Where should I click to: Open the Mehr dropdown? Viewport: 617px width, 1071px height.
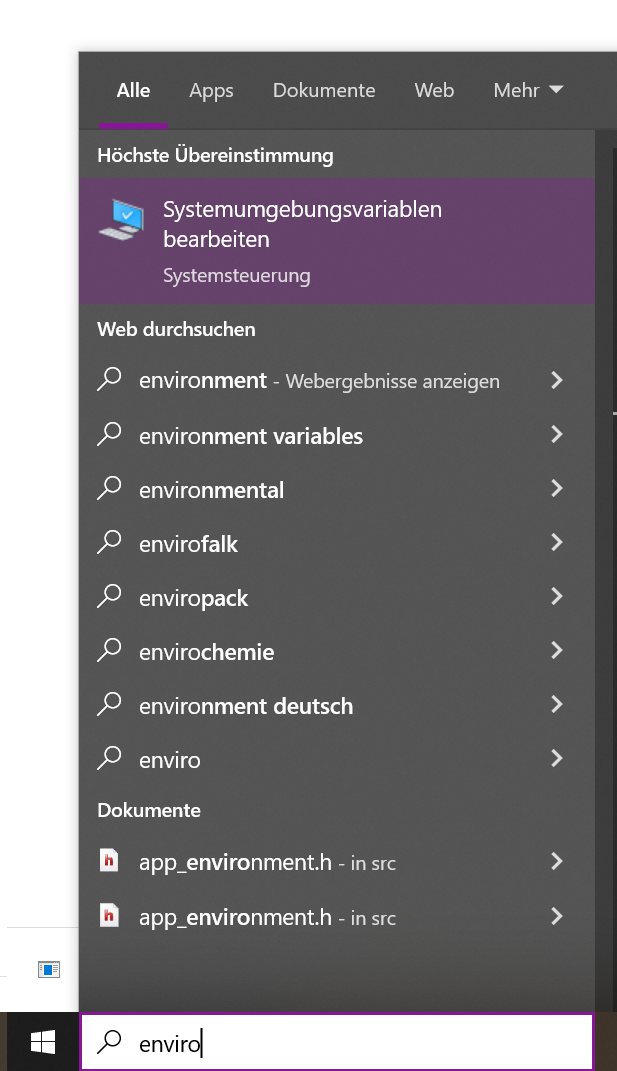coord(528,90)
